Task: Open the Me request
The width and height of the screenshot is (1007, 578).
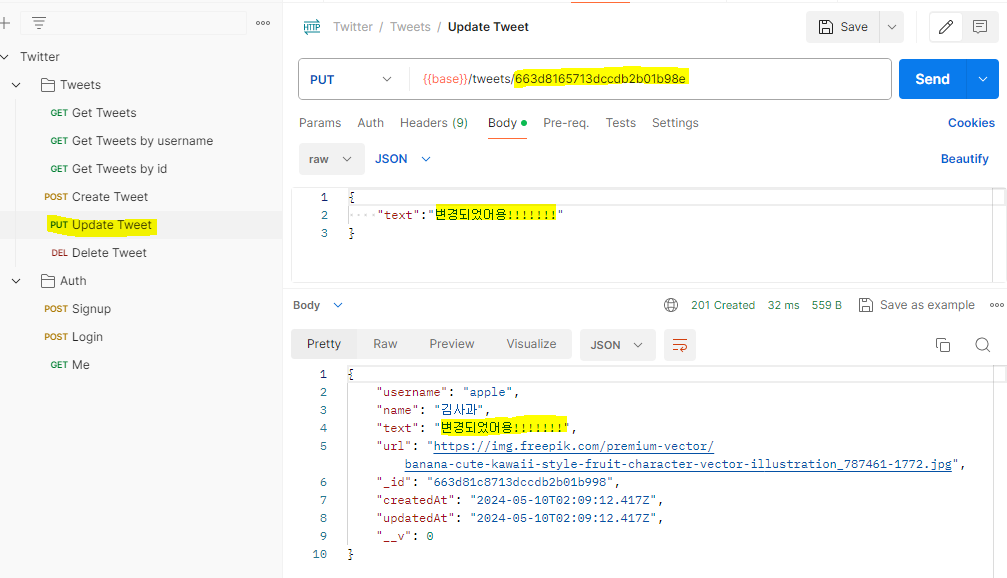Action: tap(70, 365)
